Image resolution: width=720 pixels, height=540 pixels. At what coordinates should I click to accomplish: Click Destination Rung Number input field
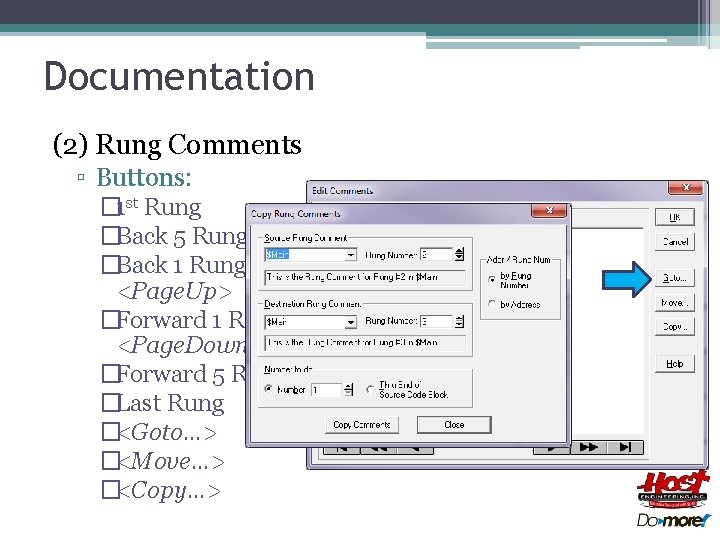pyautogui.click(x=437, y=321)
